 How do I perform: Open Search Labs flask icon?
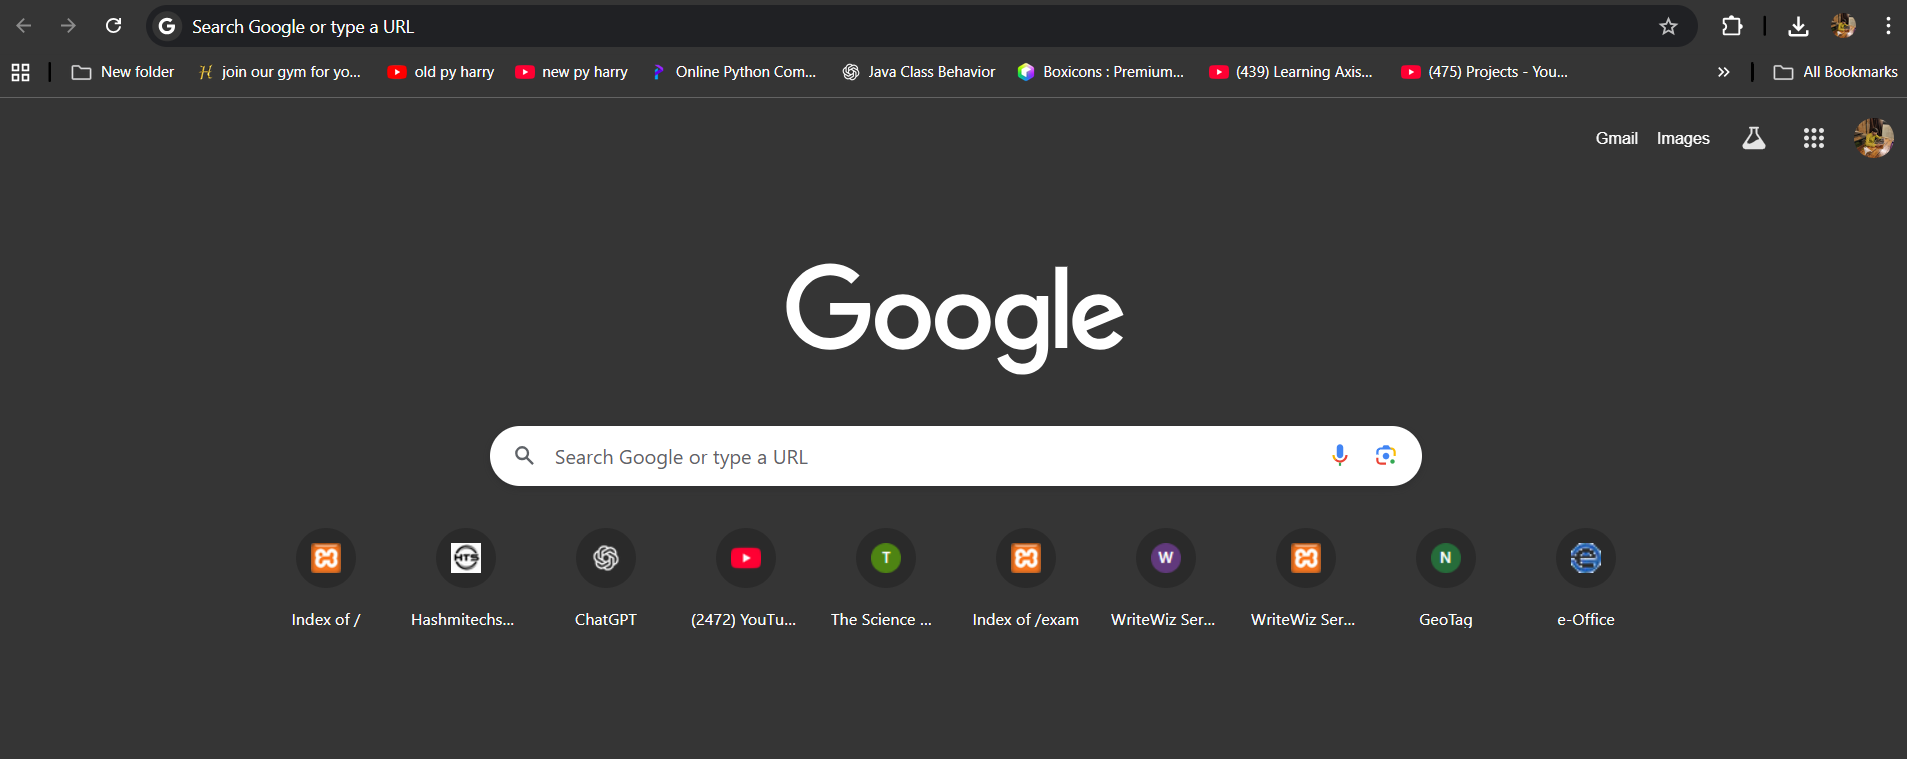[x=1753, y=139]
